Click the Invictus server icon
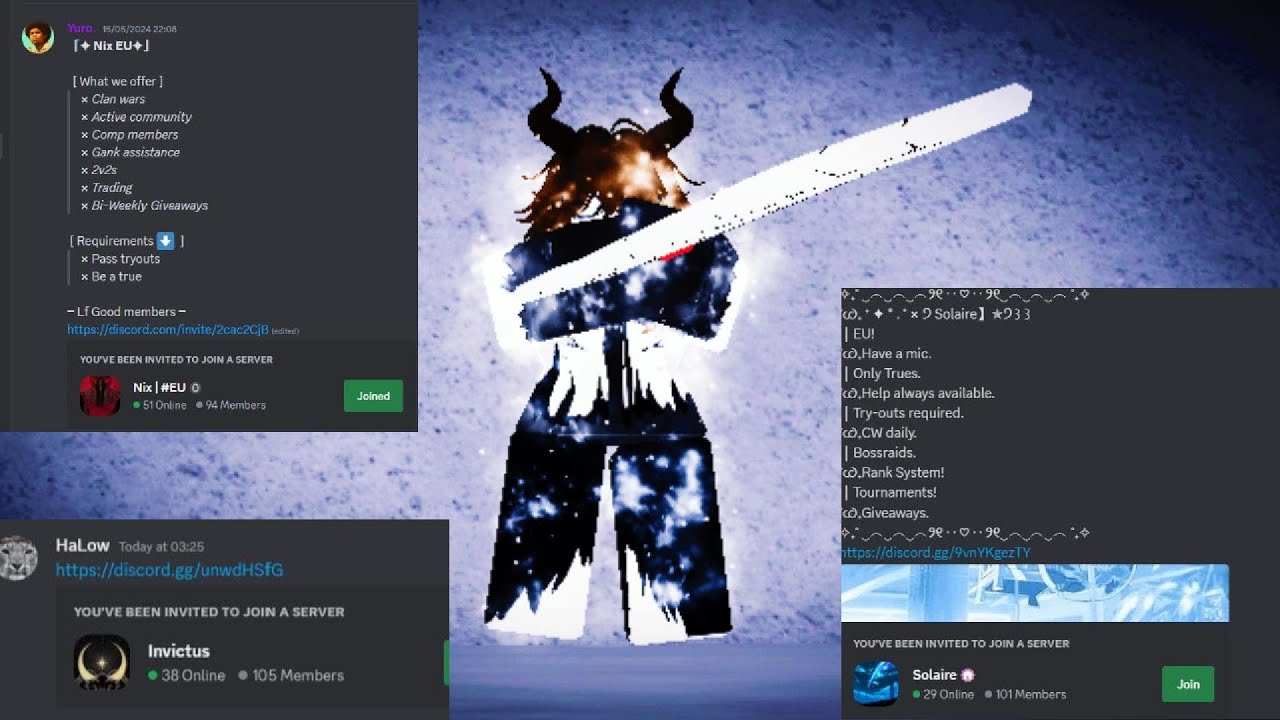This screenshot has width=1280, height=720. point(101,662)
